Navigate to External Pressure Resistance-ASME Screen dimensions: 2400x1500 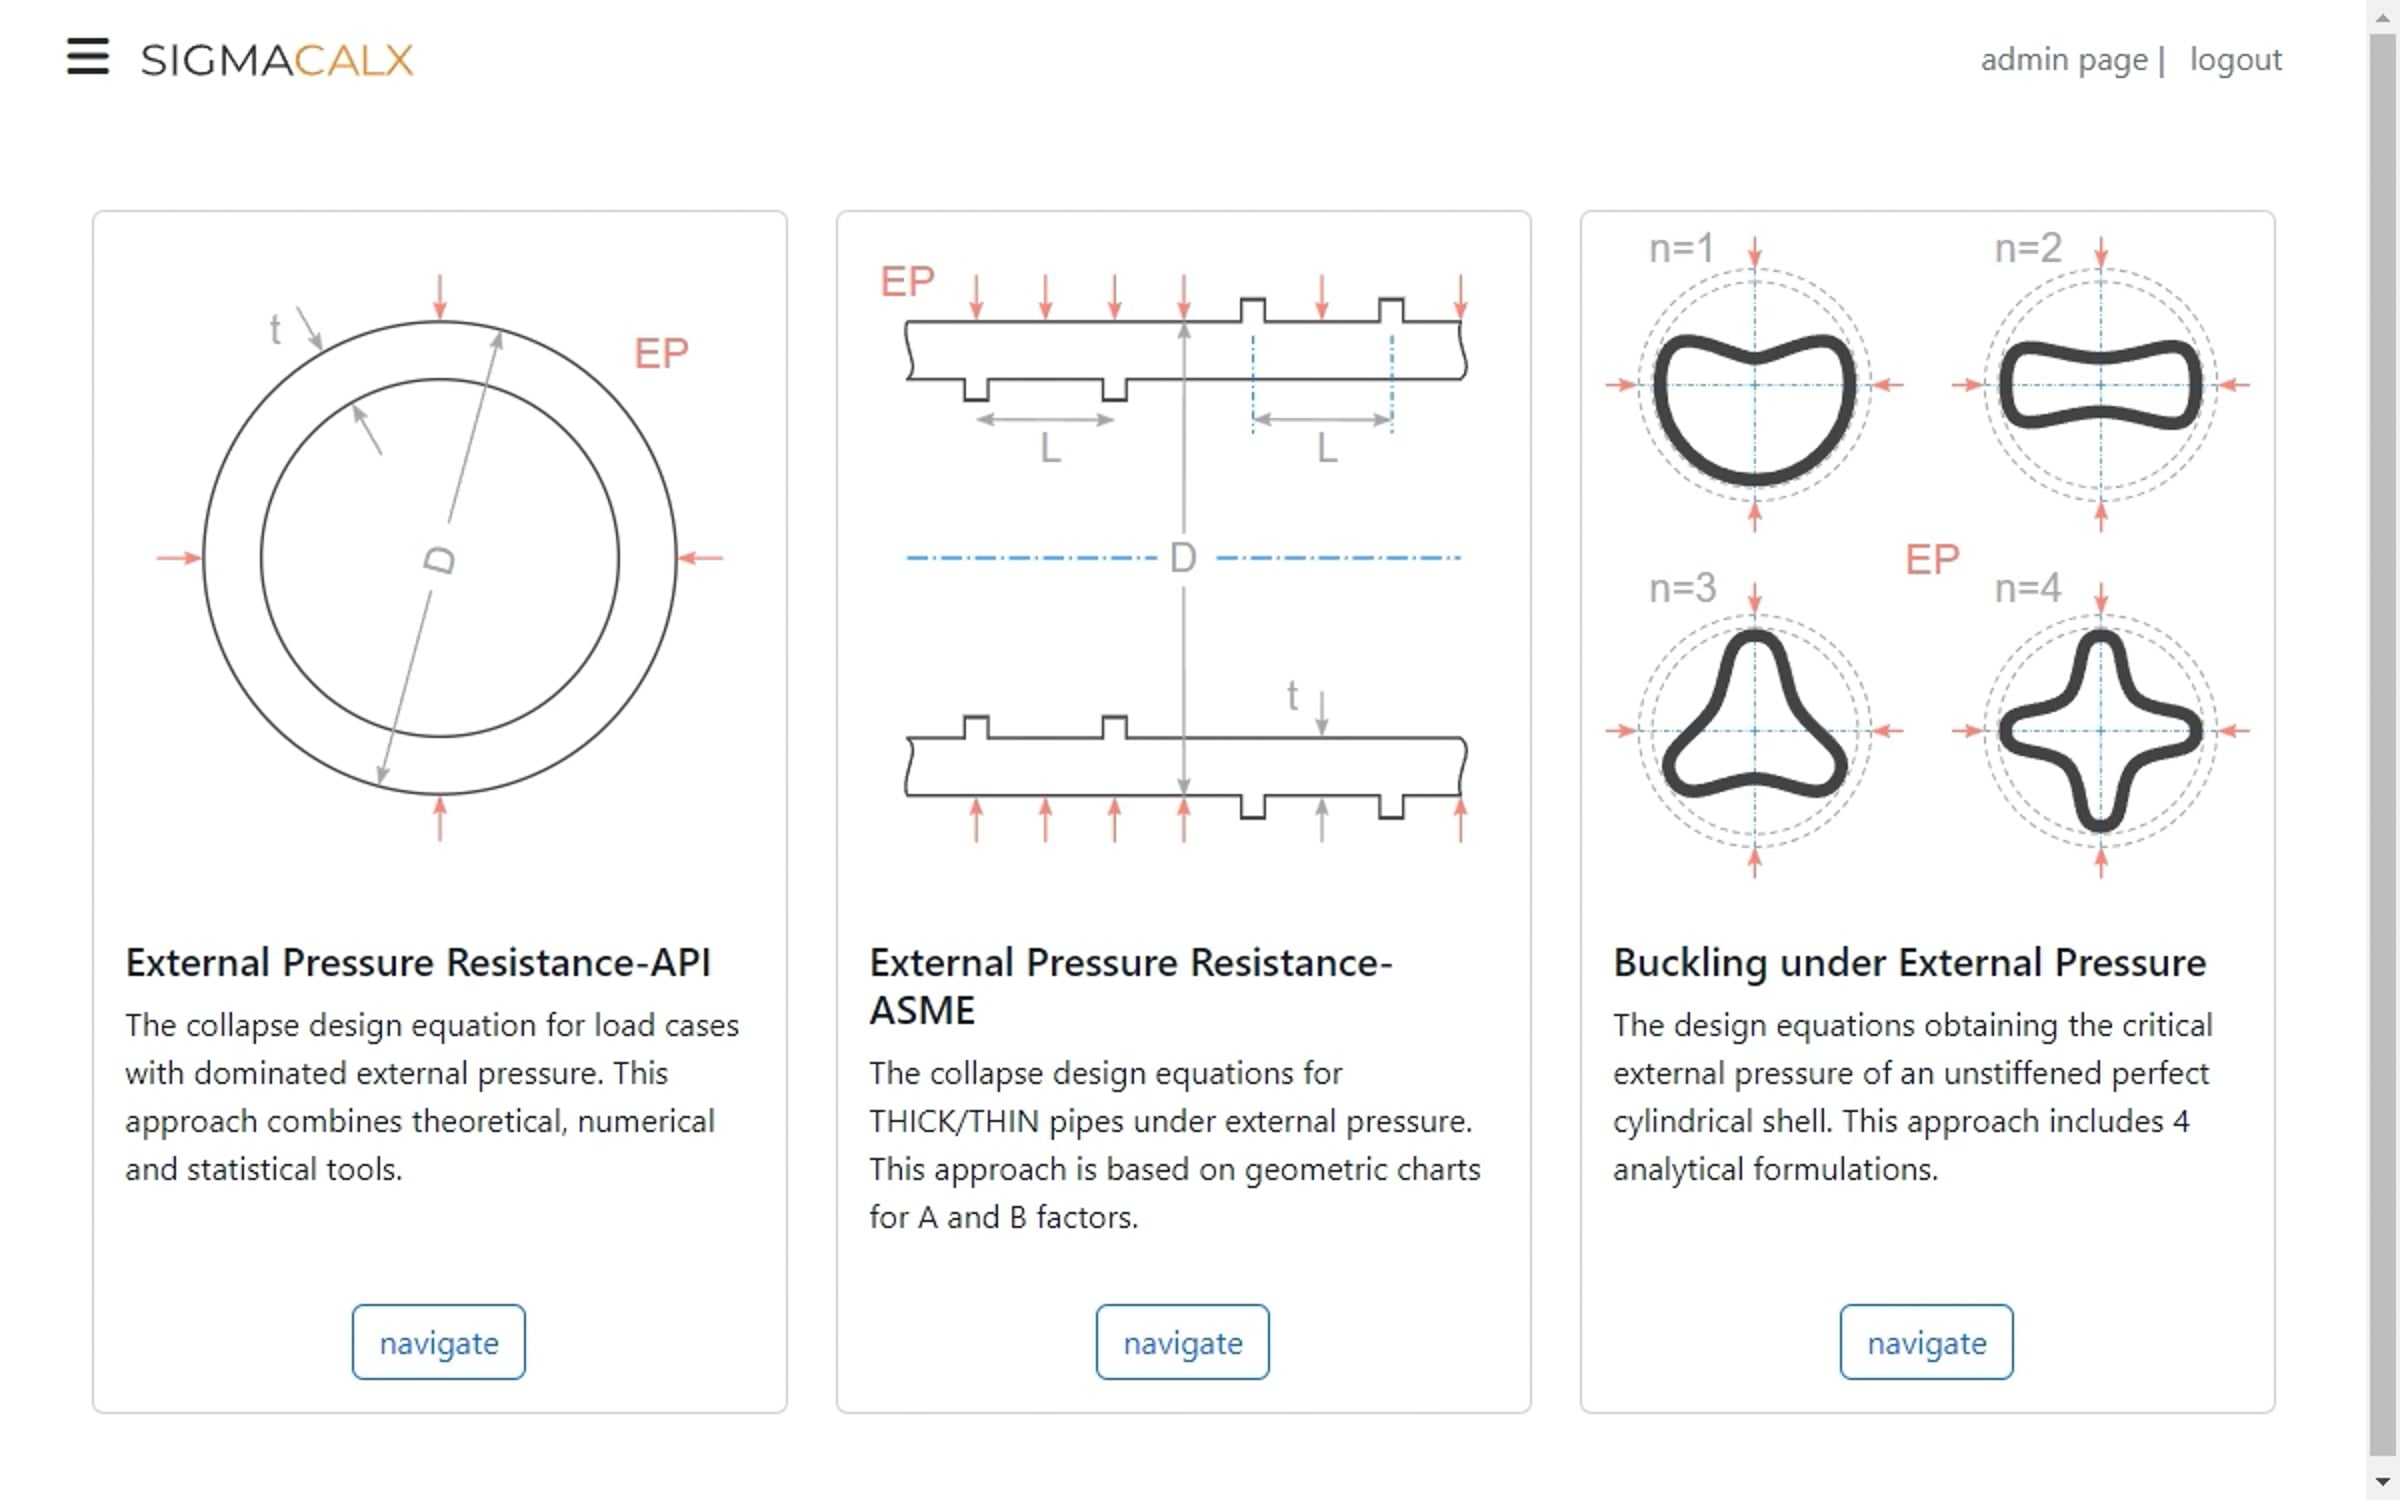click(x=1182, y=1342)
